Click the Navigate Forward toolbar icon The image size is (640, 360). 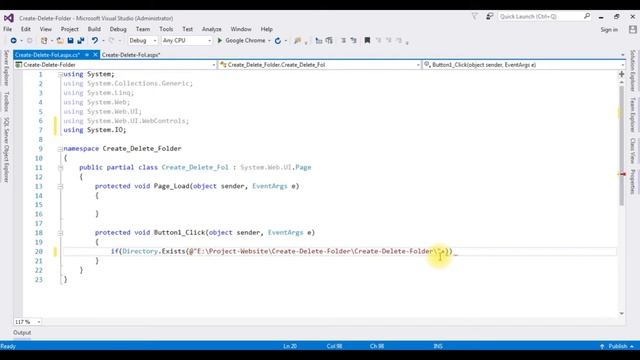[29, 40]
